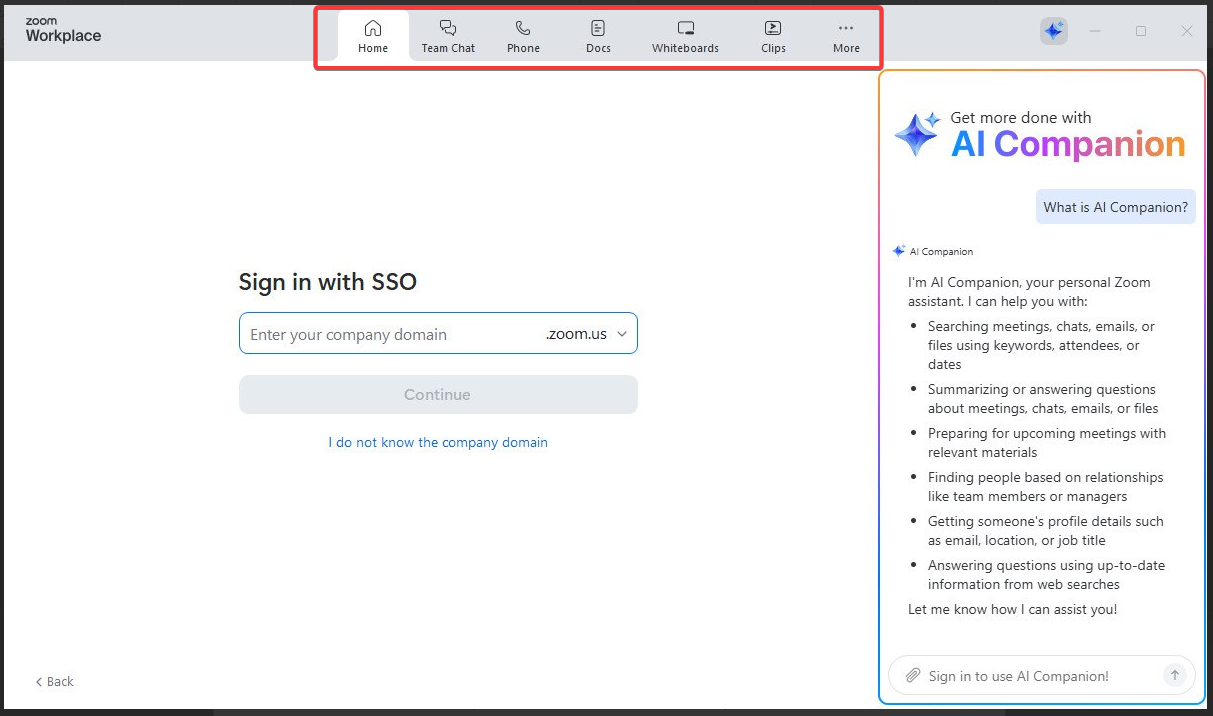The width and height of the screenshot is (1213, 716).
Task: Toggle AI Companion panel sparkle icon
Action: [x=1053, y=31]
